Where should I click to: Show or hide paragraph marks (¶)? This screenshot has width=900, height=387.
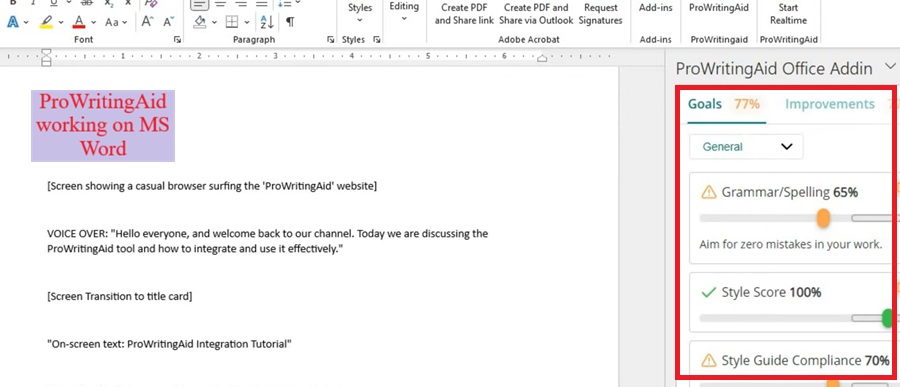click(x=290, y=22)
